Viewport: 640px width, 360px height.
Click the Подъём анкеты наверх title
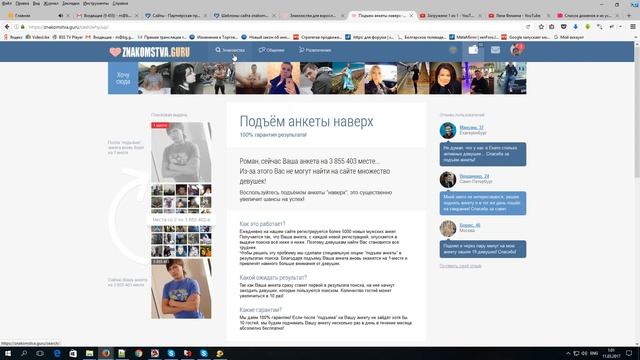pos(306,121)
